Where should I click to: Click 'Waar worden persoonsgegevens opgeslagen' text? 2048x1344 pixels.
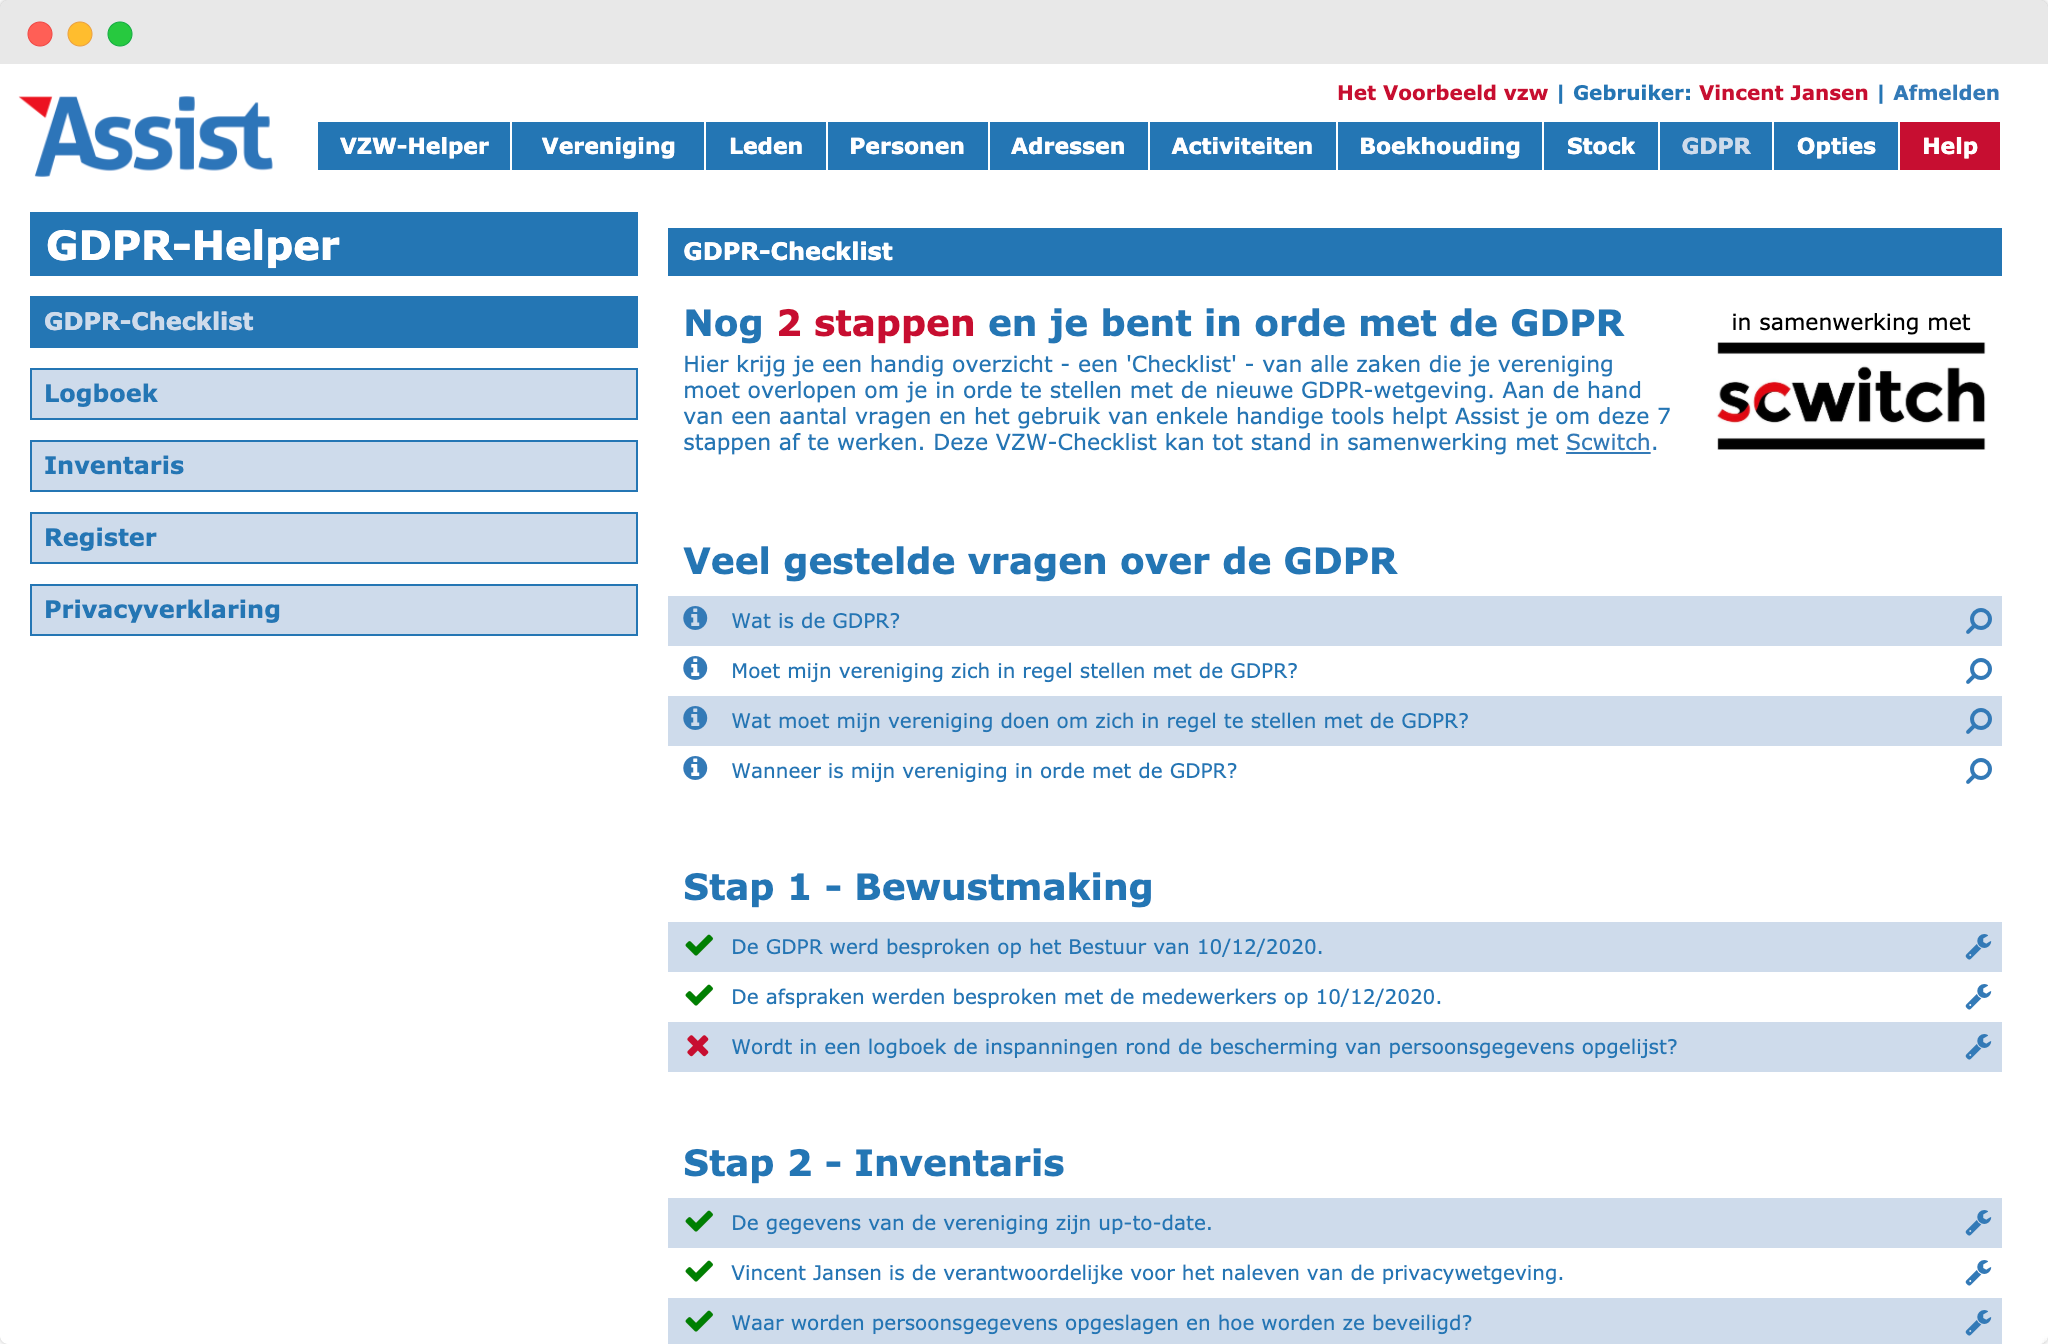(1101, 1323)
